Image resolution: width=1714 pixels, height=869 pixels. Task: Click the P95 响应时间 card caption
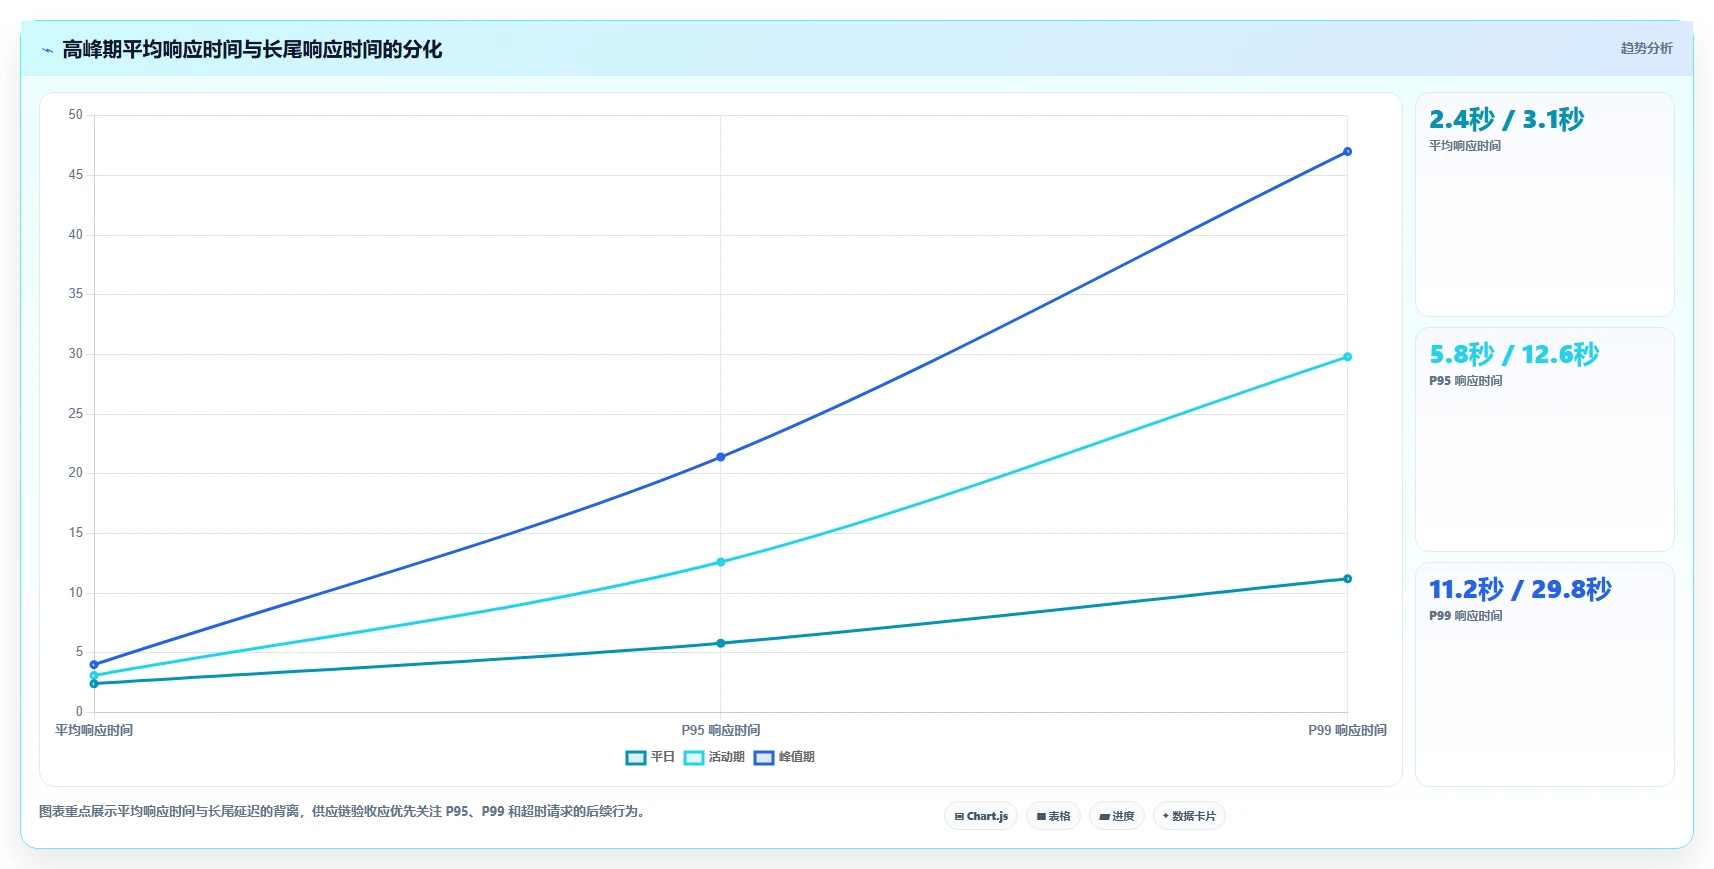1465,381
